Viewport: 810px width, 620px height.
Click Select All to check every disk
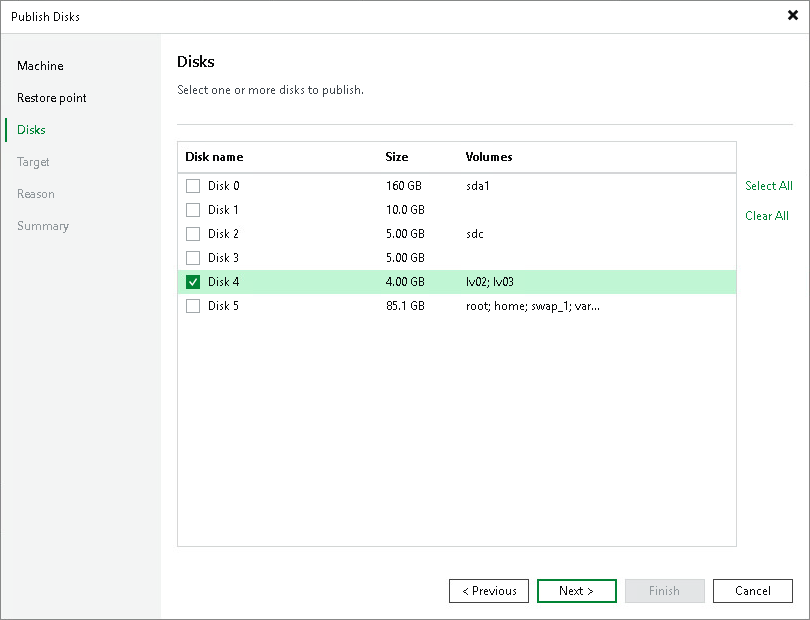pyautogui.click(x=769, y=185)
